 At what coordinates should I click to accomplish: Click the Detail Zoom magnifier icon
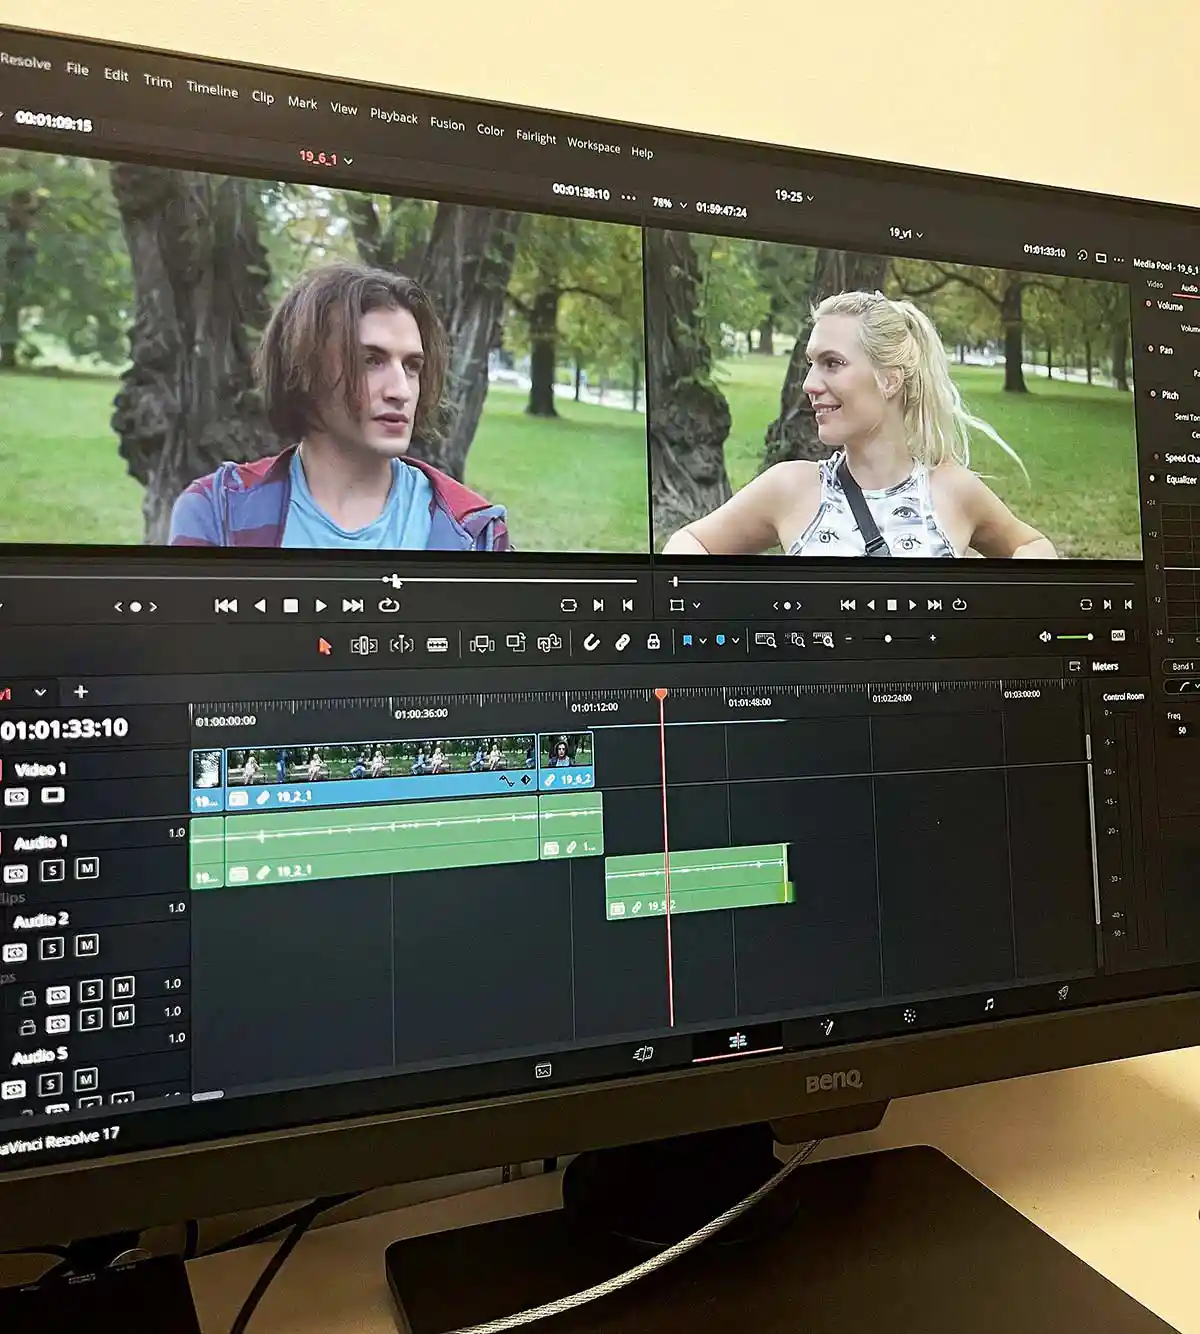click(x=766, y=640)
